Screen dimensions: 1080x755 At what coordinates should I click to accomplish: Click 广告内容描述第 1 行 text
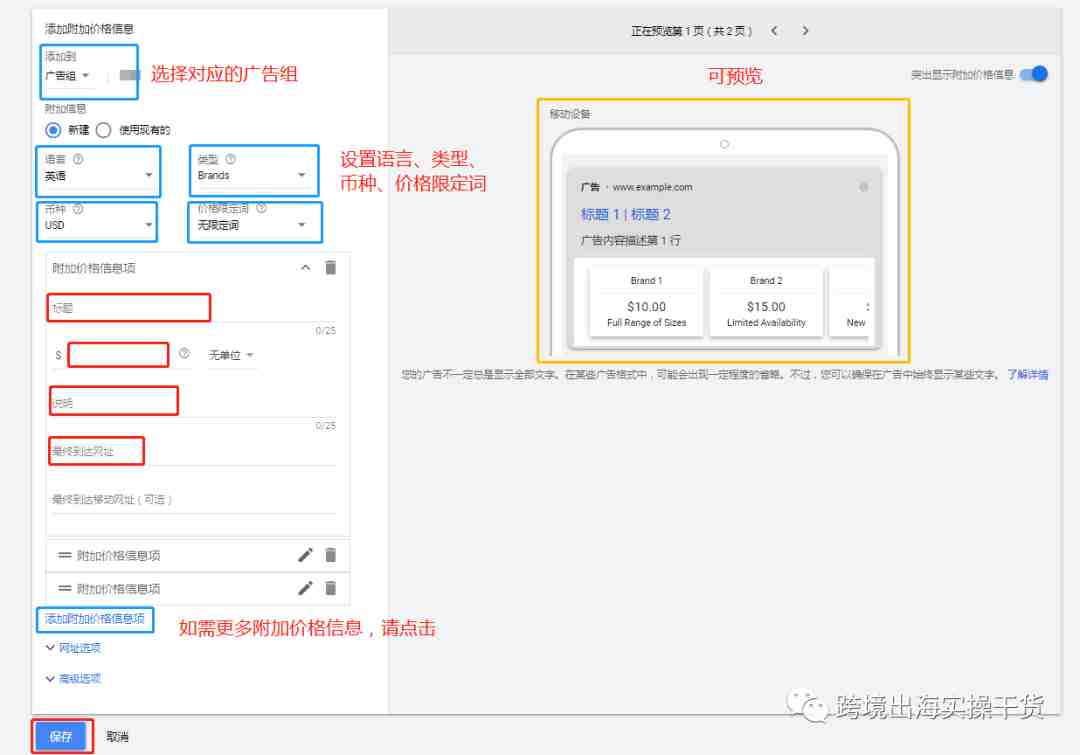630,240
